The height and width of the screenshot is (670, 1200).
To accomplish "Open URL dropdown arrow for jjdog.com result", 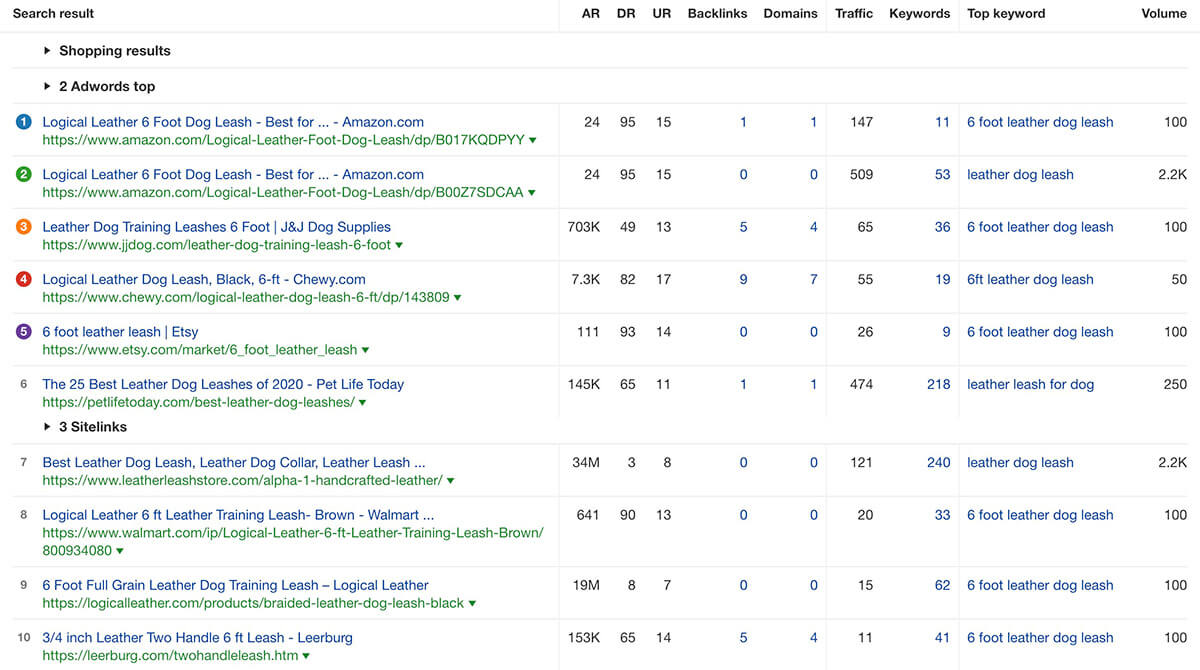I will [400, 246].
